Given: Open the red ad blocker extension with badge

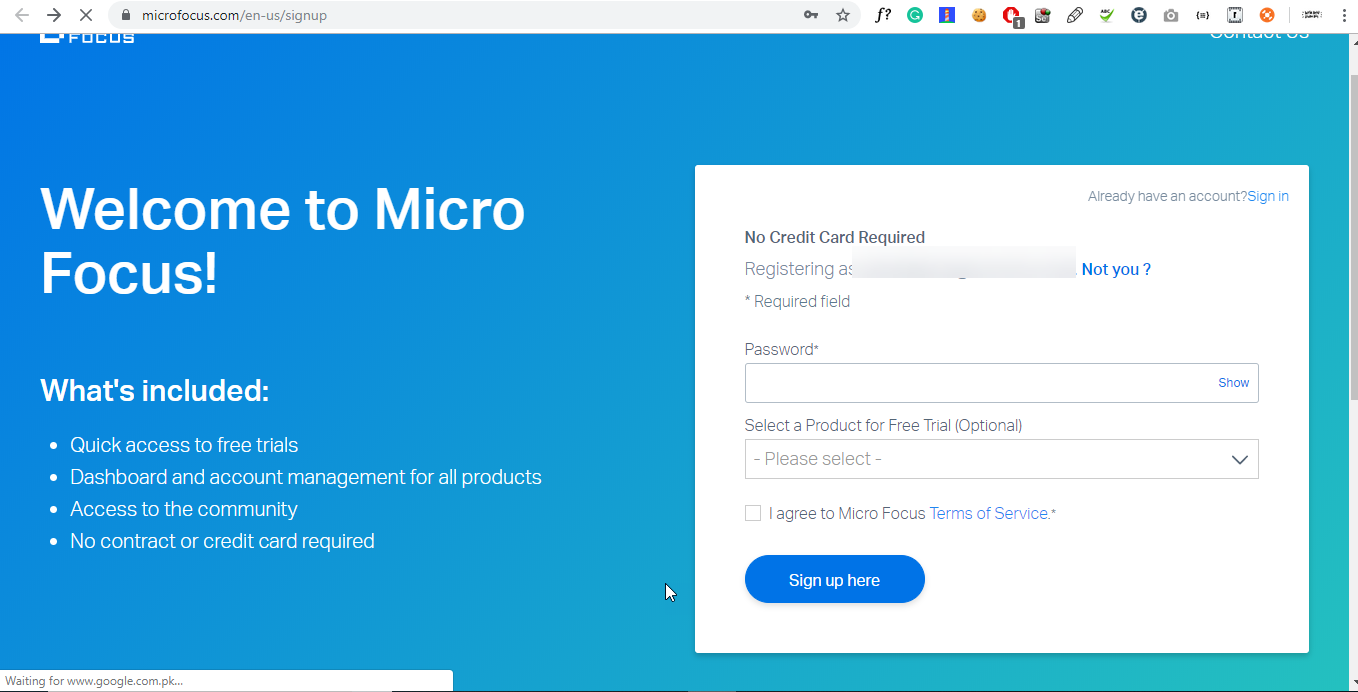Looking at the screenshot, I should [1012, 16].
